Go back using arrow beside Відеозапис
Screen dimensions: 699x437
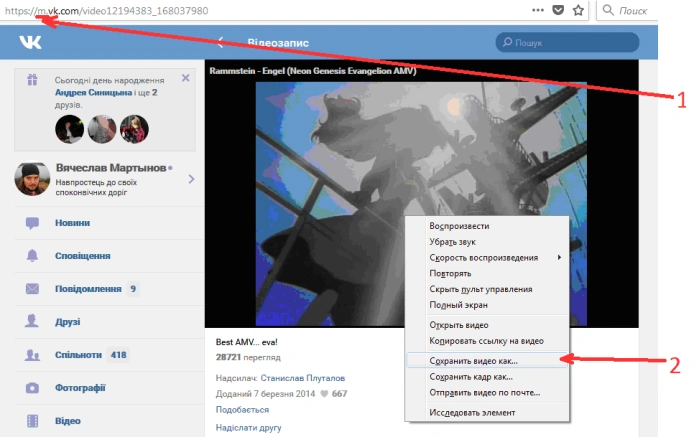[x=220, y=42]
